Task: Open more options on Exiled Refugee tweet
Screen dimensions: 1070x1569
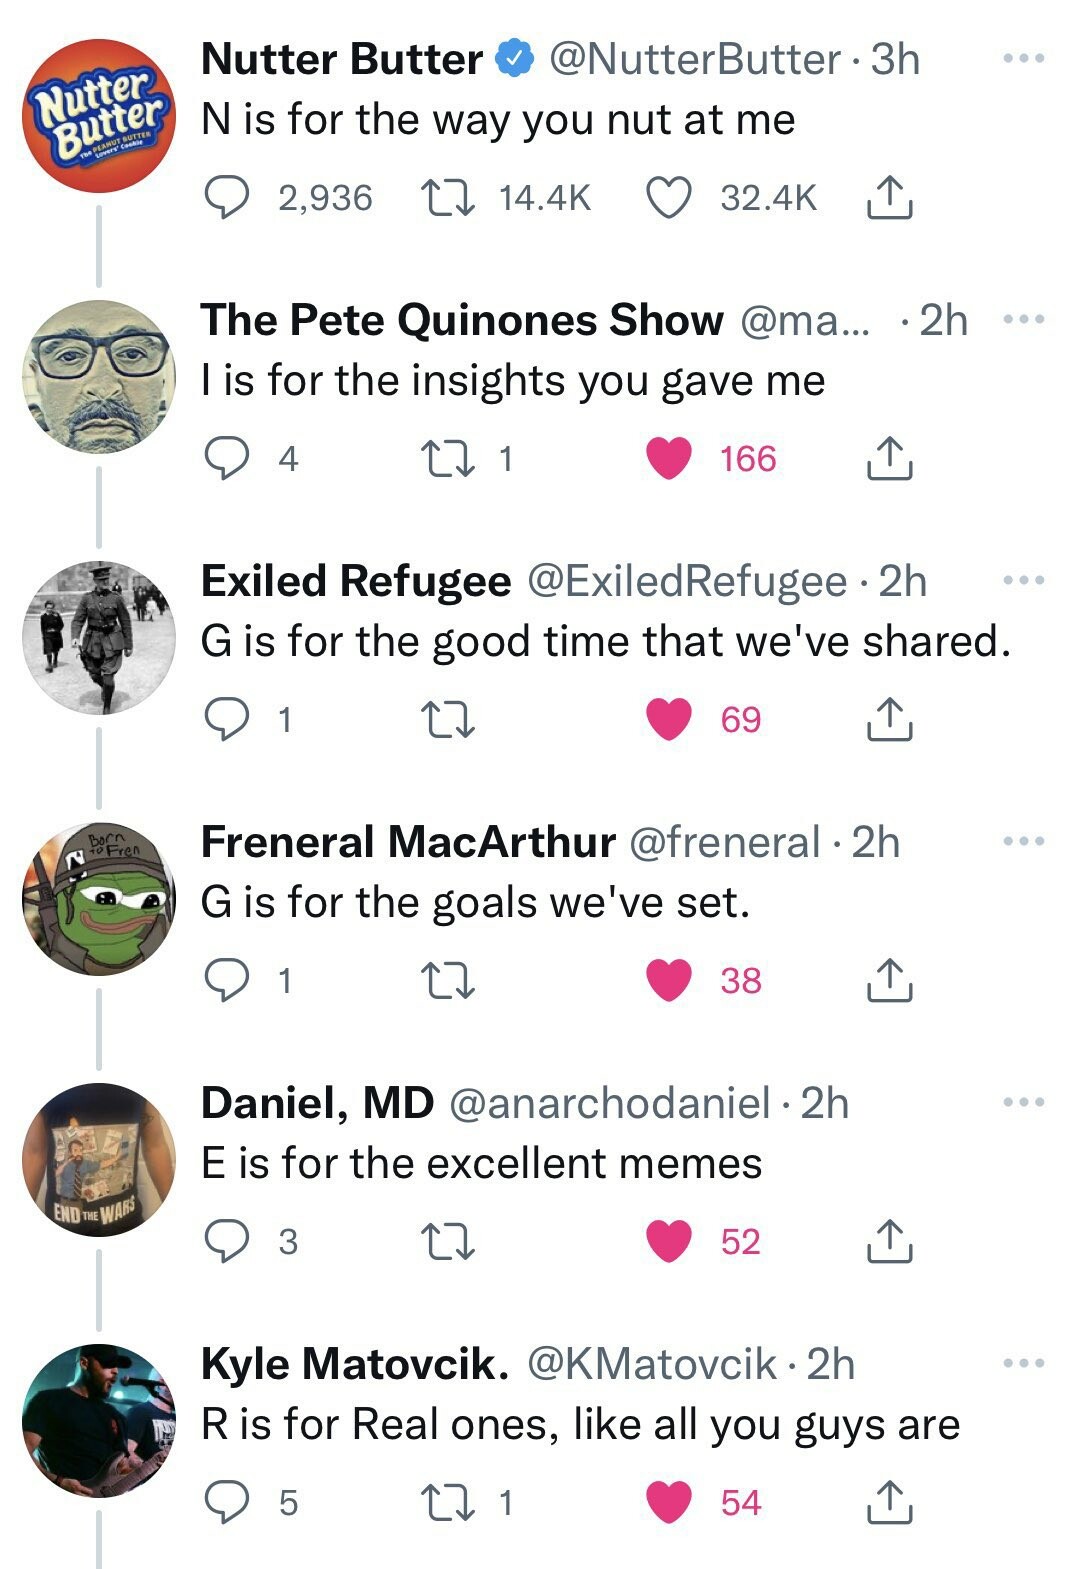Action: tap(1024, 581)
